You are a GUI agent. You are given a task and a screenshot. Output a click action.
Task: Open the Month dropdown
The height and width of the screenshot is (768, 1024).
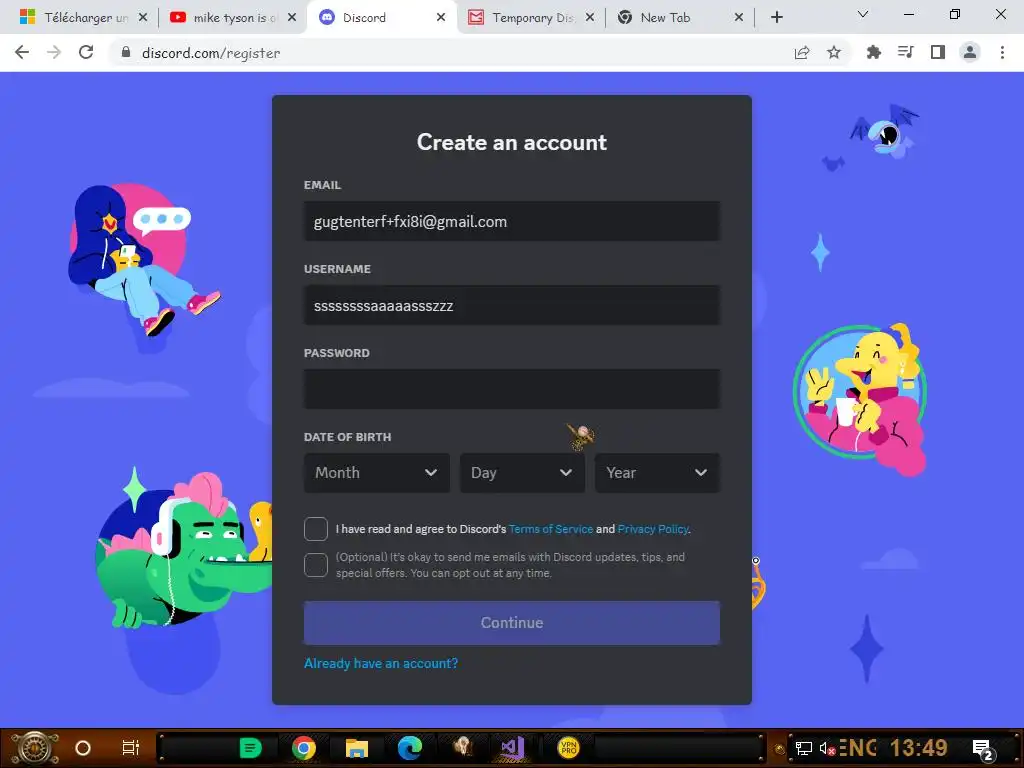pos(377,473)
